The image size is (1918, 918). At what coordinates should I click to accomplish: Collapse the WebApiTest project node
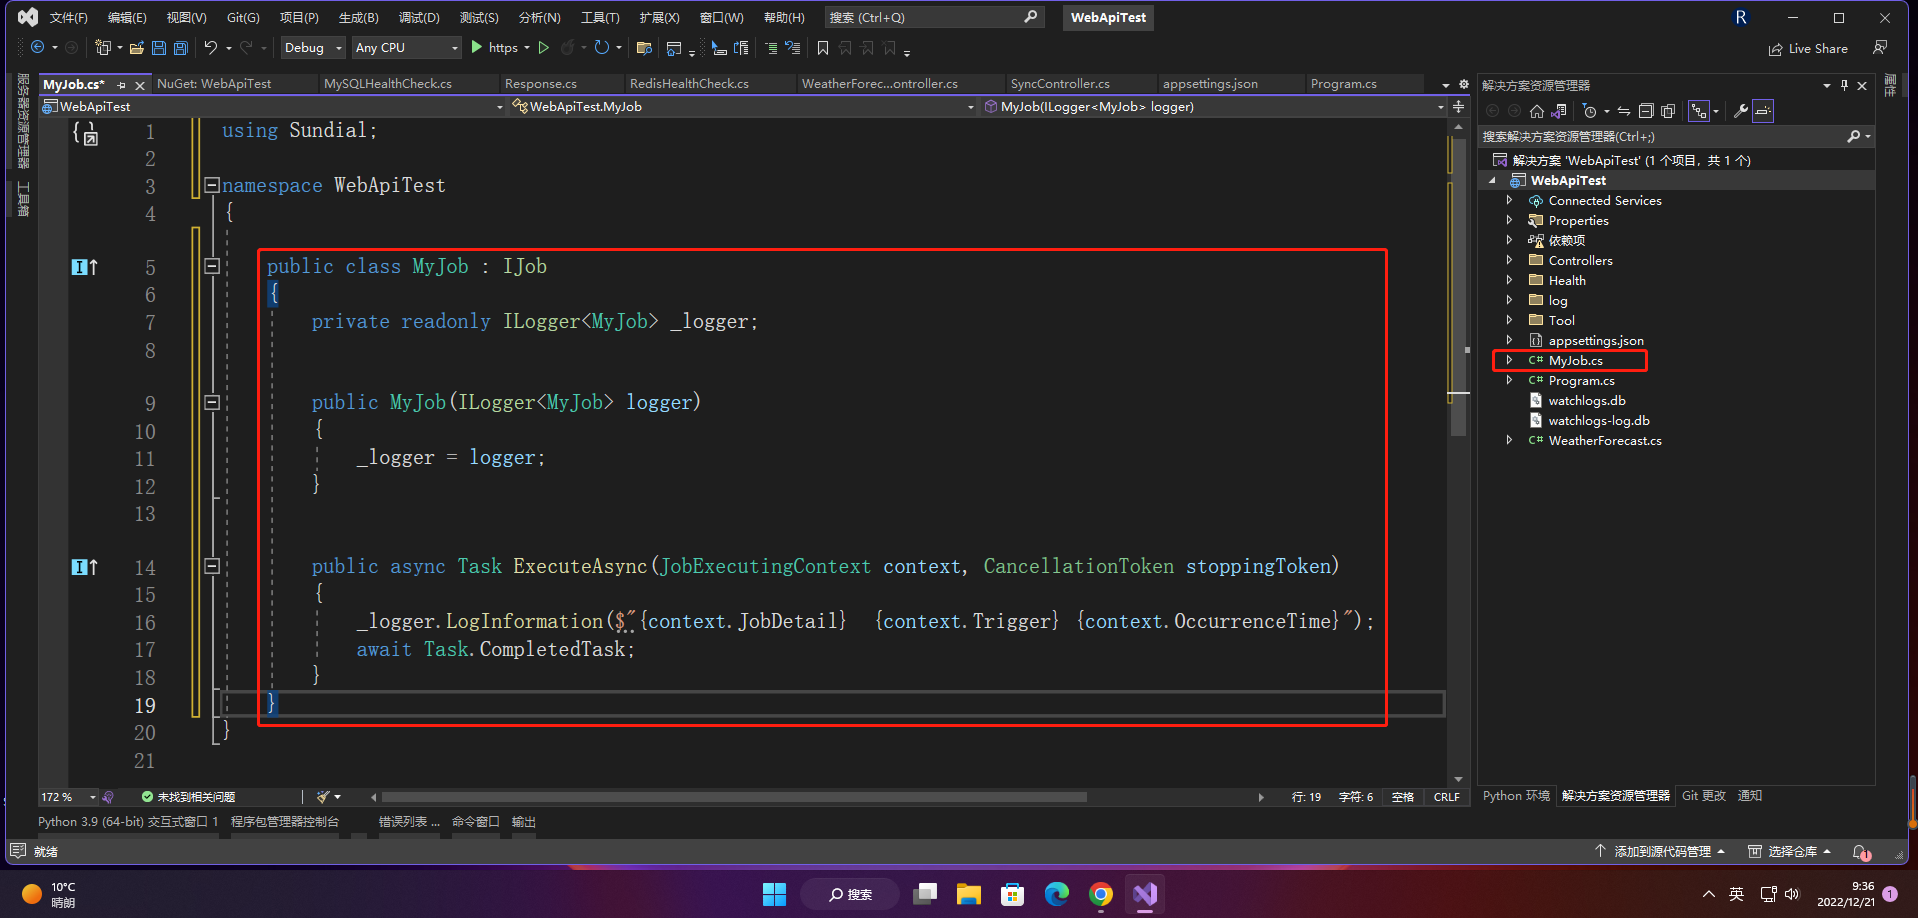[x=1493, y=180]
